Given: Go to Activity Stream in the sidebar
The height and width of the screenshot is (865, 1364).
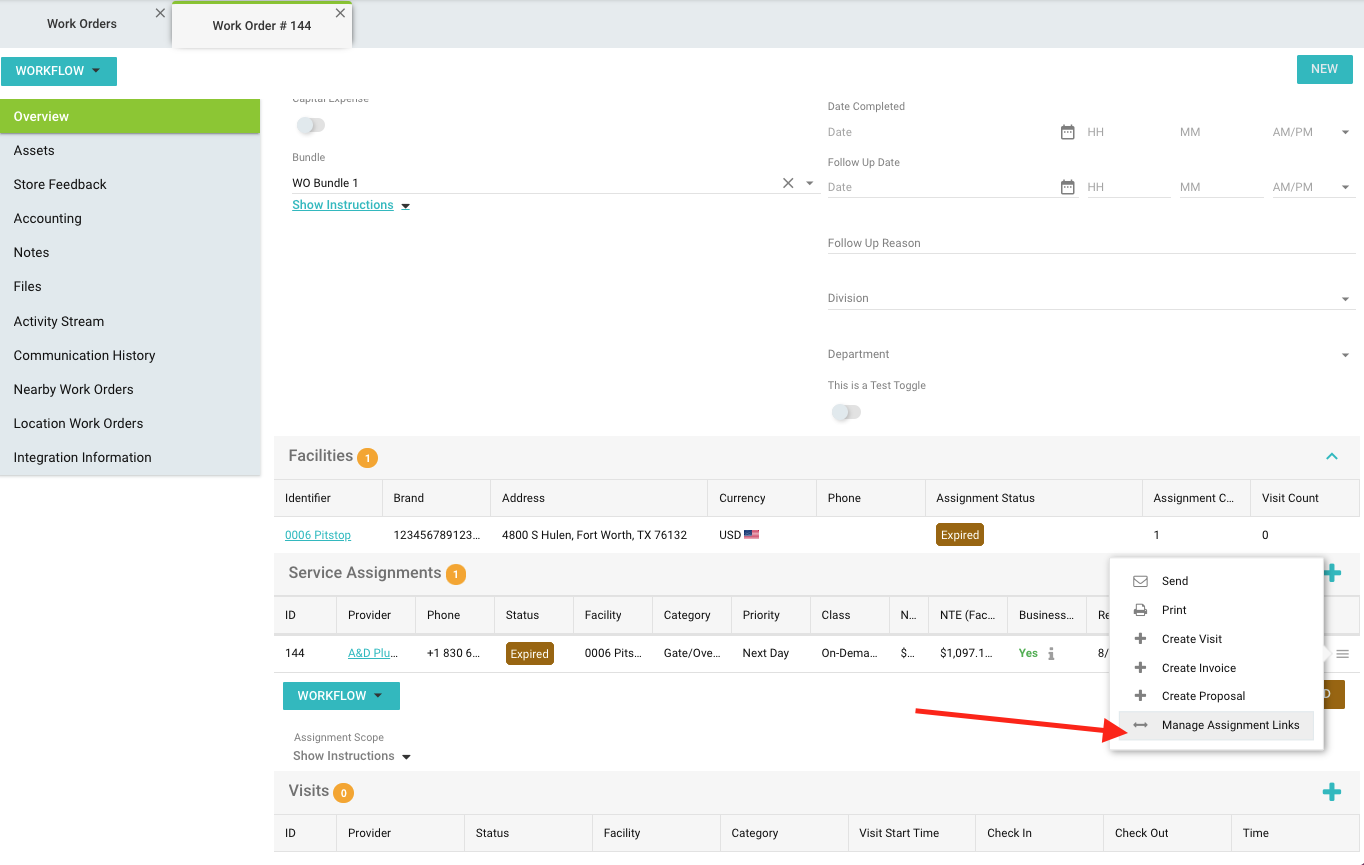Looking at the screenshot, I should pos(59,321).
